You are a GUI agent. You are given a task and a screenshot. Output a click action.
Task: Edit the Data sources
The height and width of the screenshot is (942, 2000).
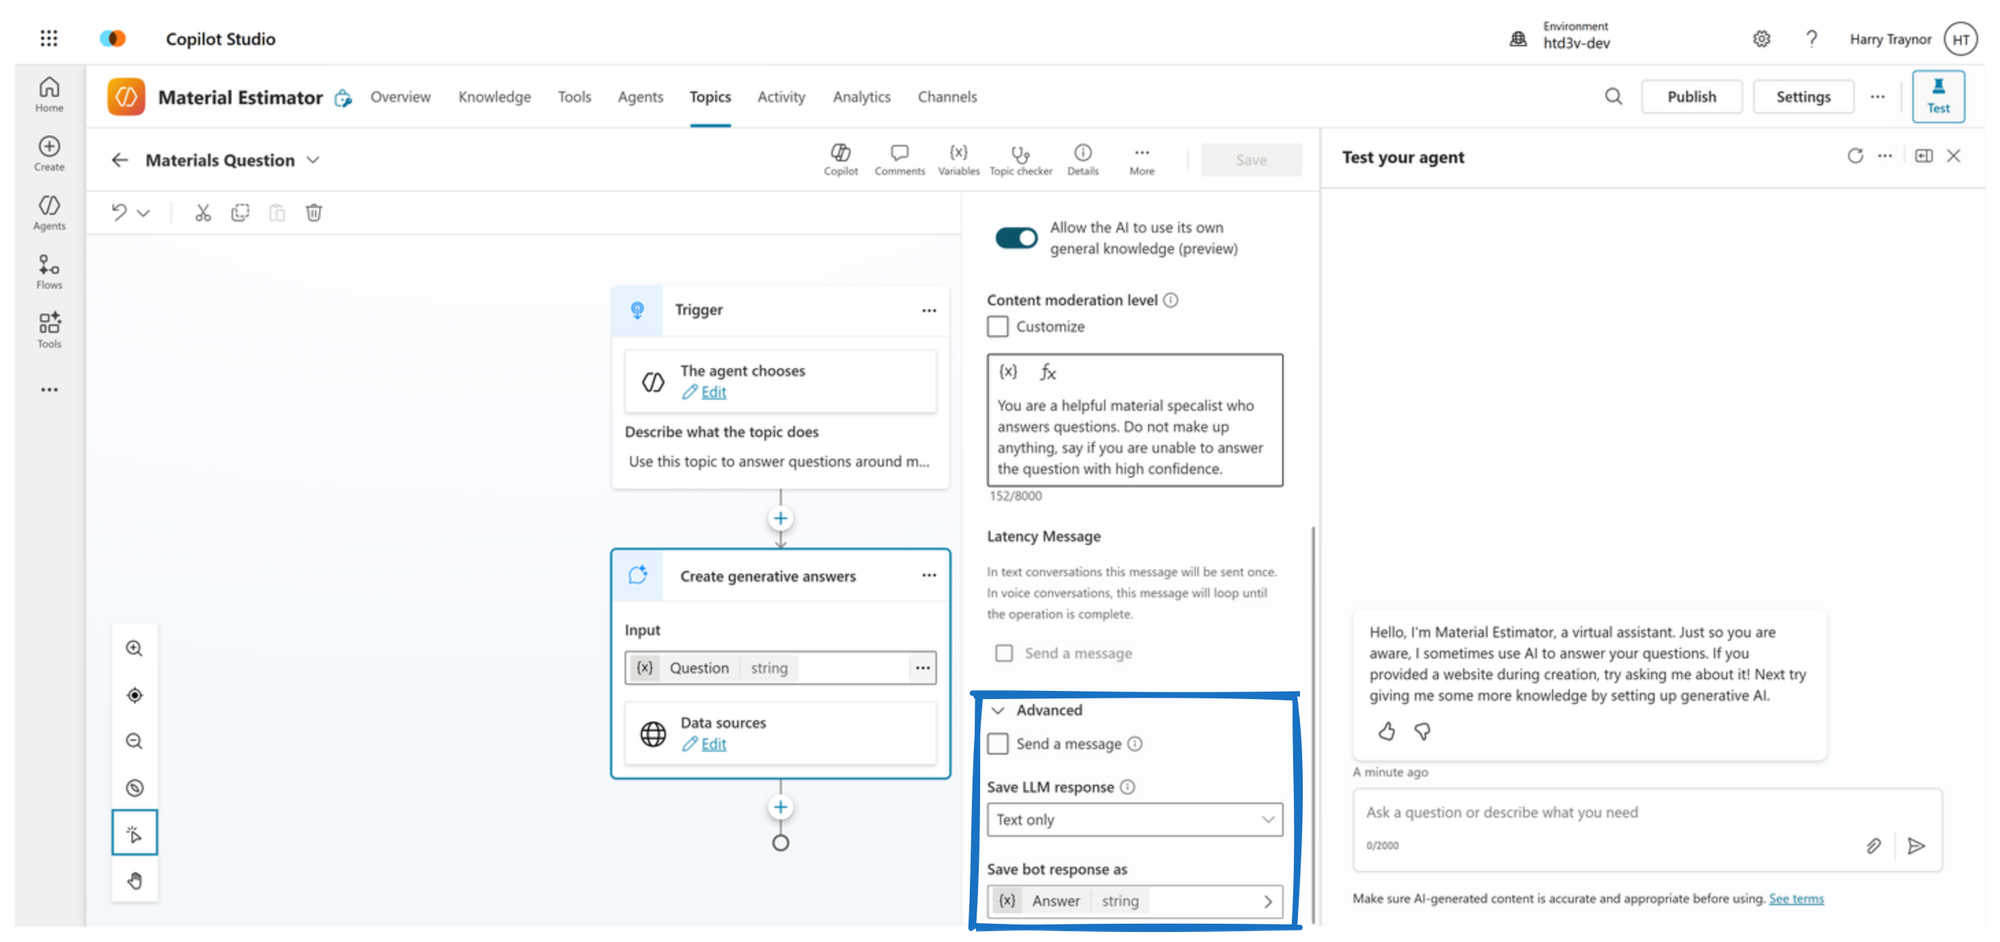(713, 744)
